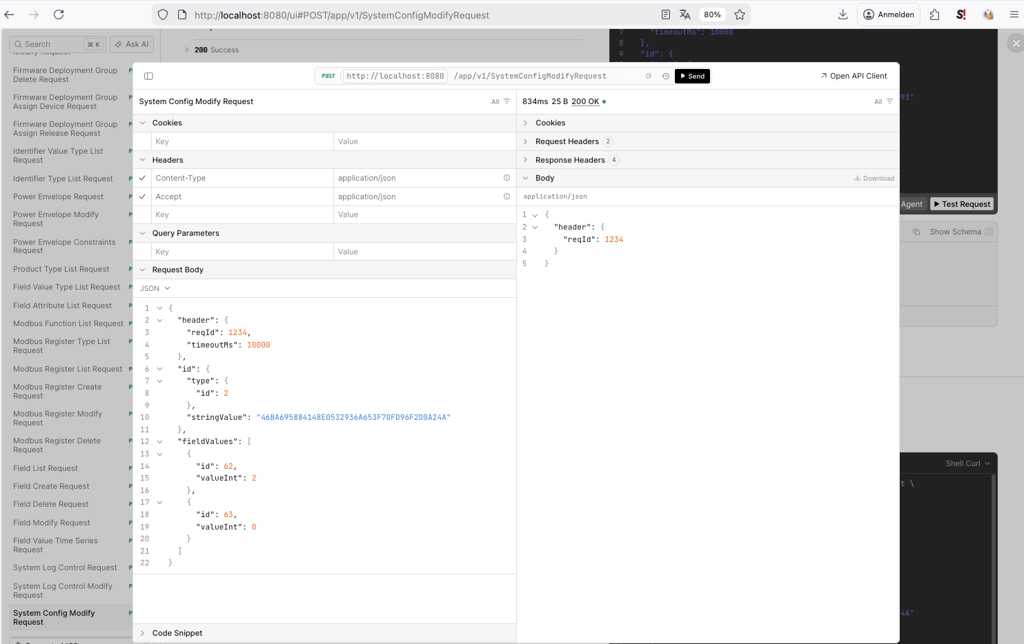Open the extensions puzzle icon

click(935, 14)
